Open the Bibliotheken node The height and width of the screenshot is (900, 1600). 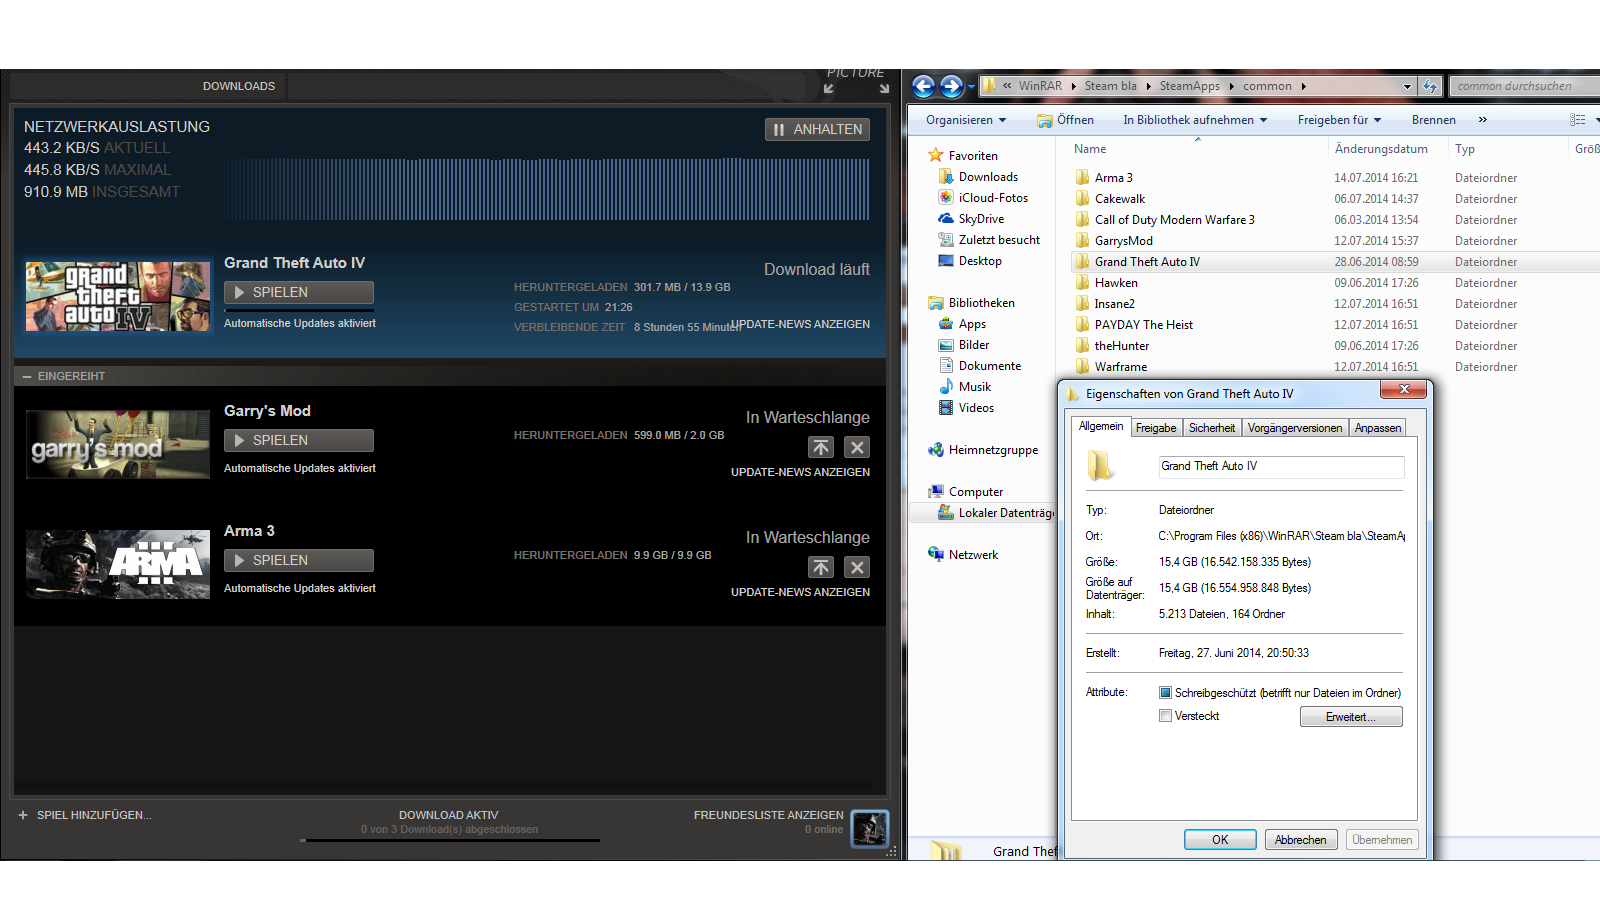[980, 303]
